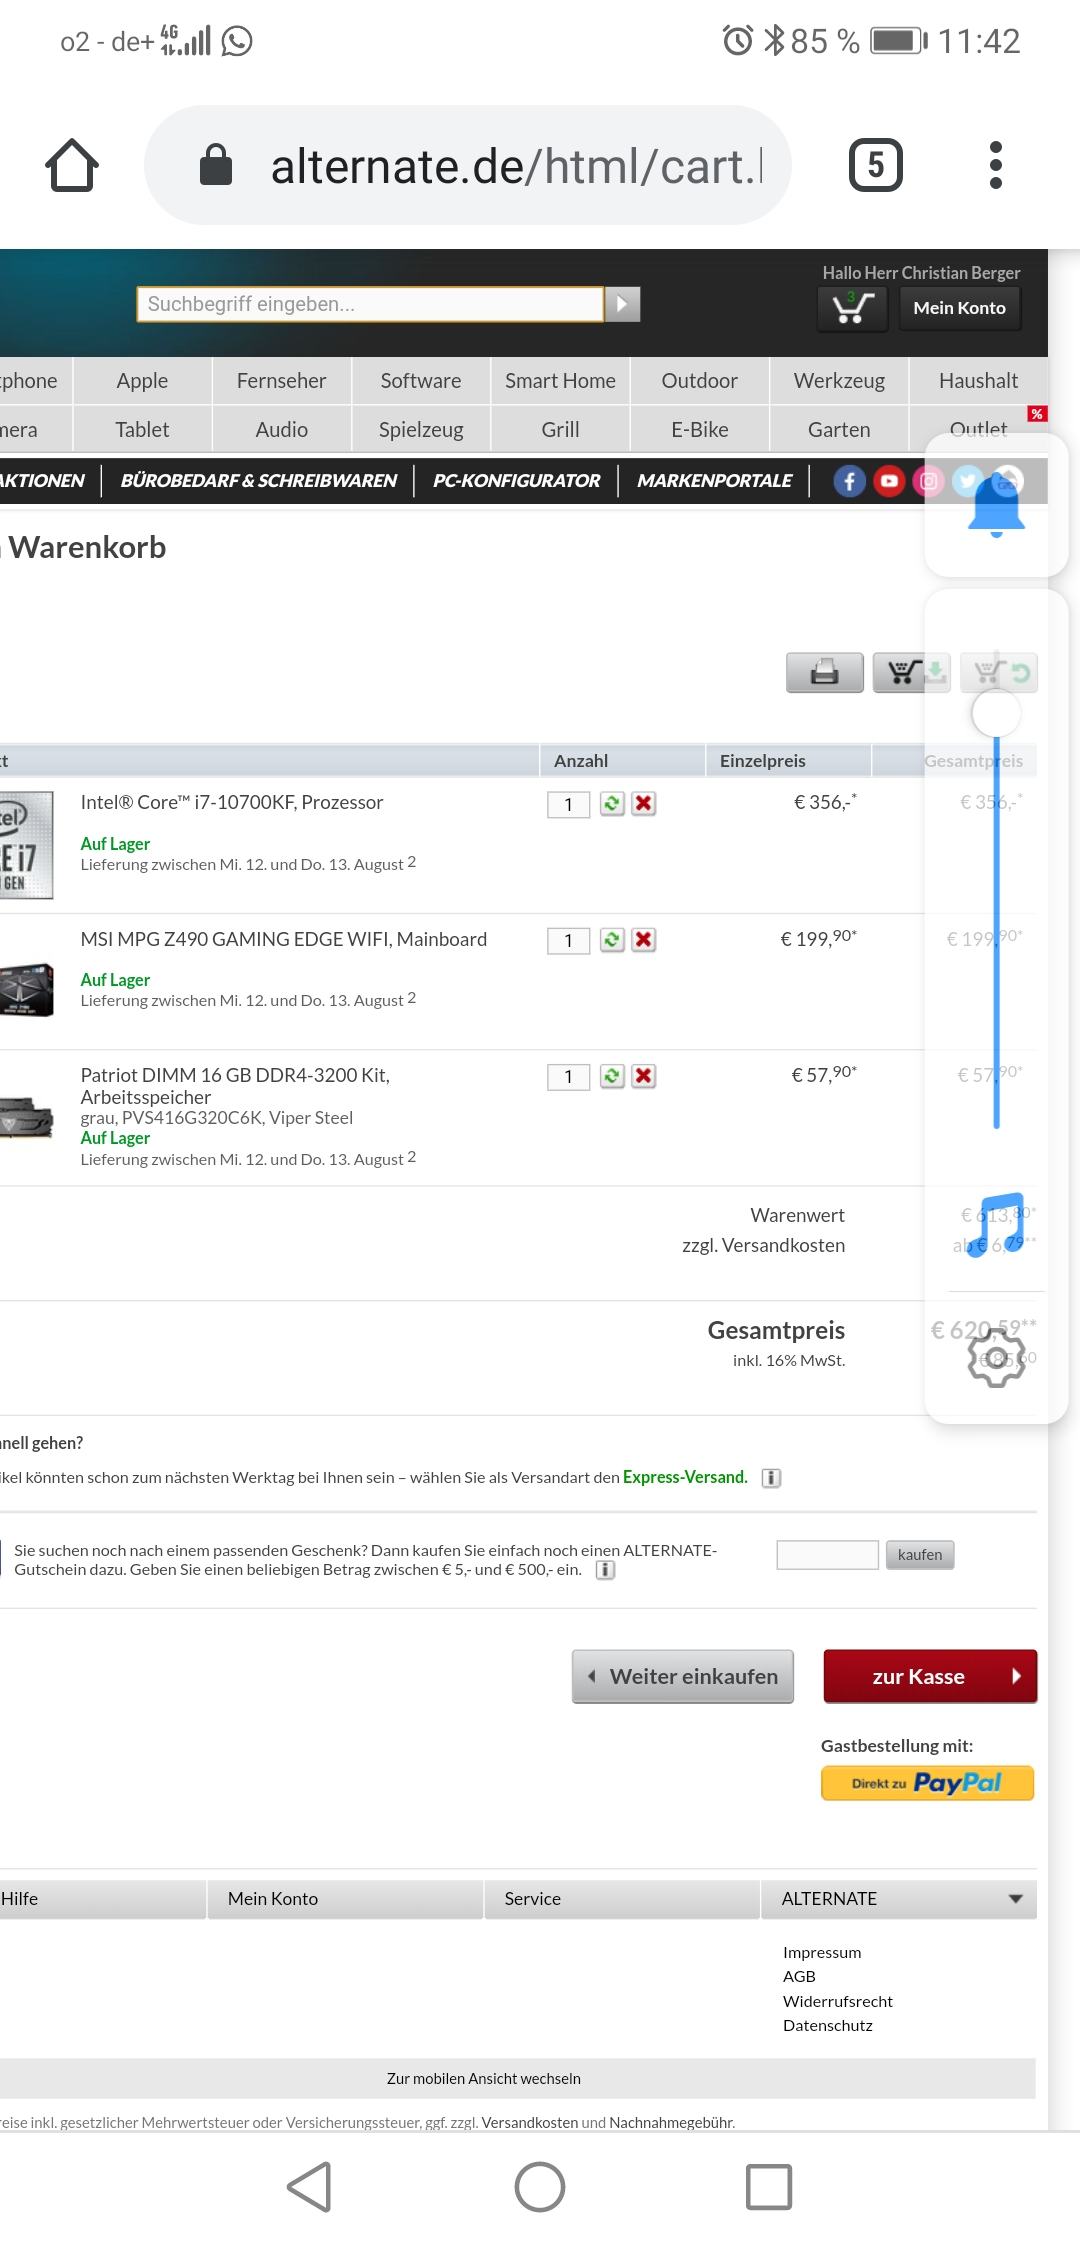Edit quantity for MSI MPG Z490 mainboard
Image resolution: width=1080 pixels, height=2244 pixels.
(x=568, y=940)
